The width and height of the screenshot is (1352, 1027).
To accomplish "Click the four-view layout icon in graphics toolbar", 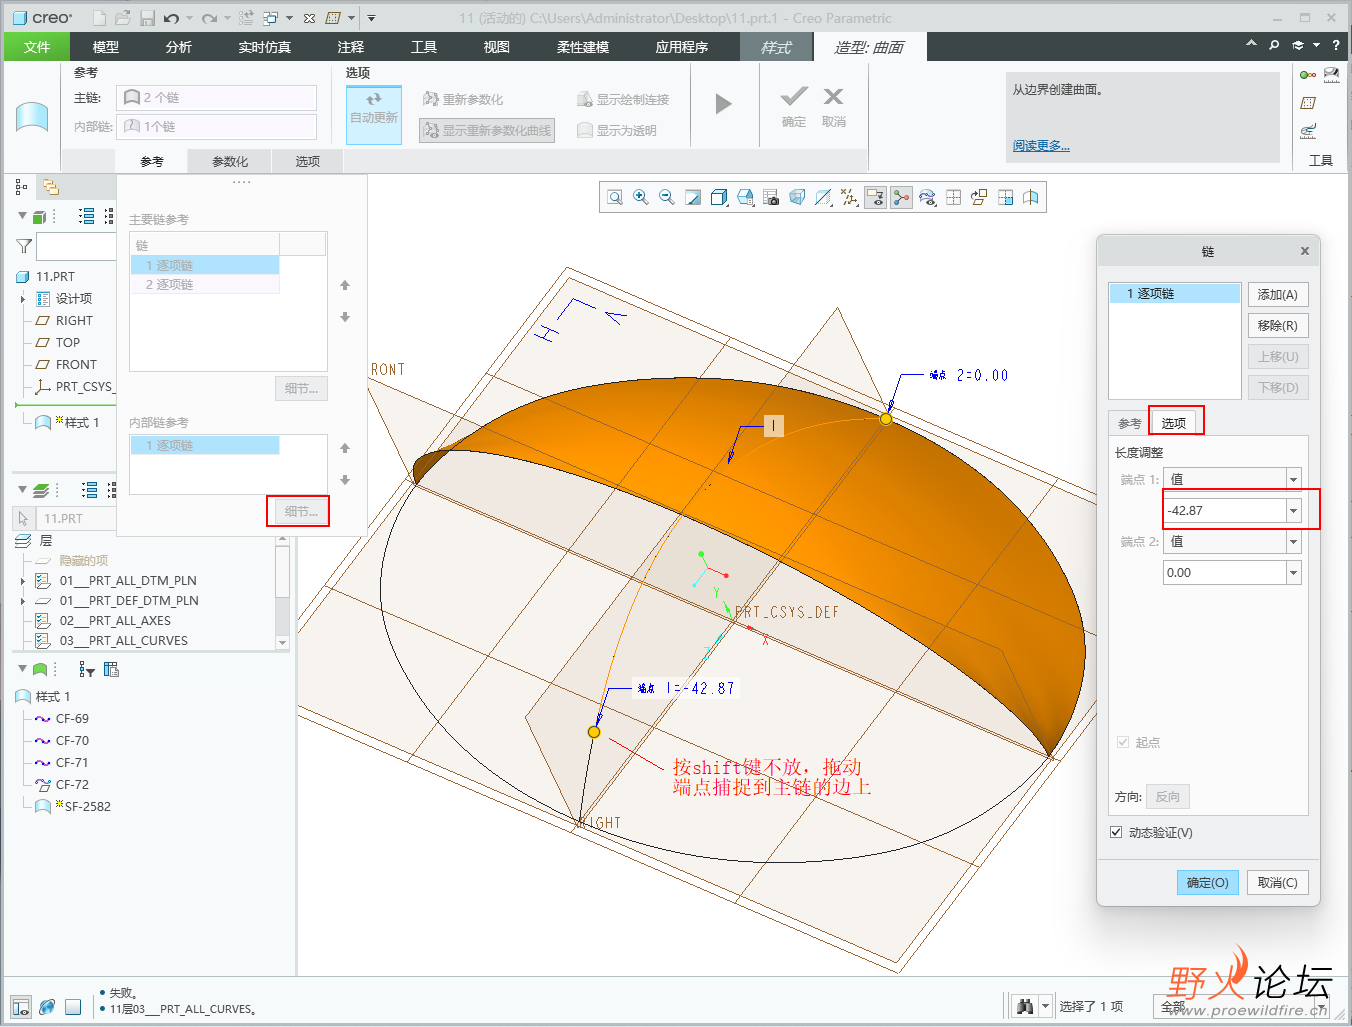I will (953, 198).
